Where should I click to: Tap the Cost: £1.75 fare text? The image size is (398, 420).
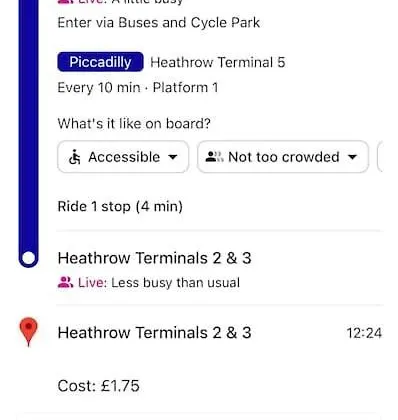click(x=98, y=386)
